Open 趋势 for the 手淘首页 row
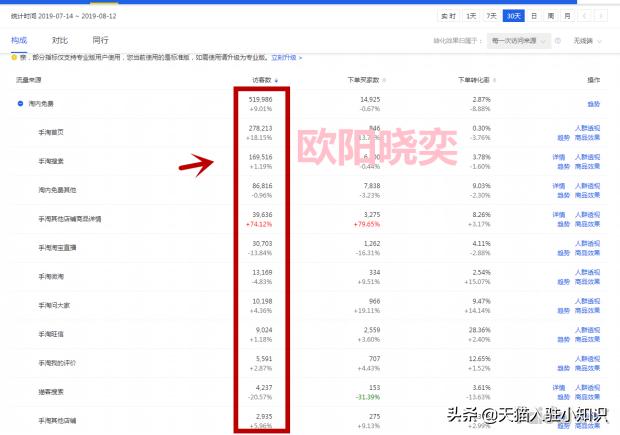 pyautogui.click(x=563, y=138)
